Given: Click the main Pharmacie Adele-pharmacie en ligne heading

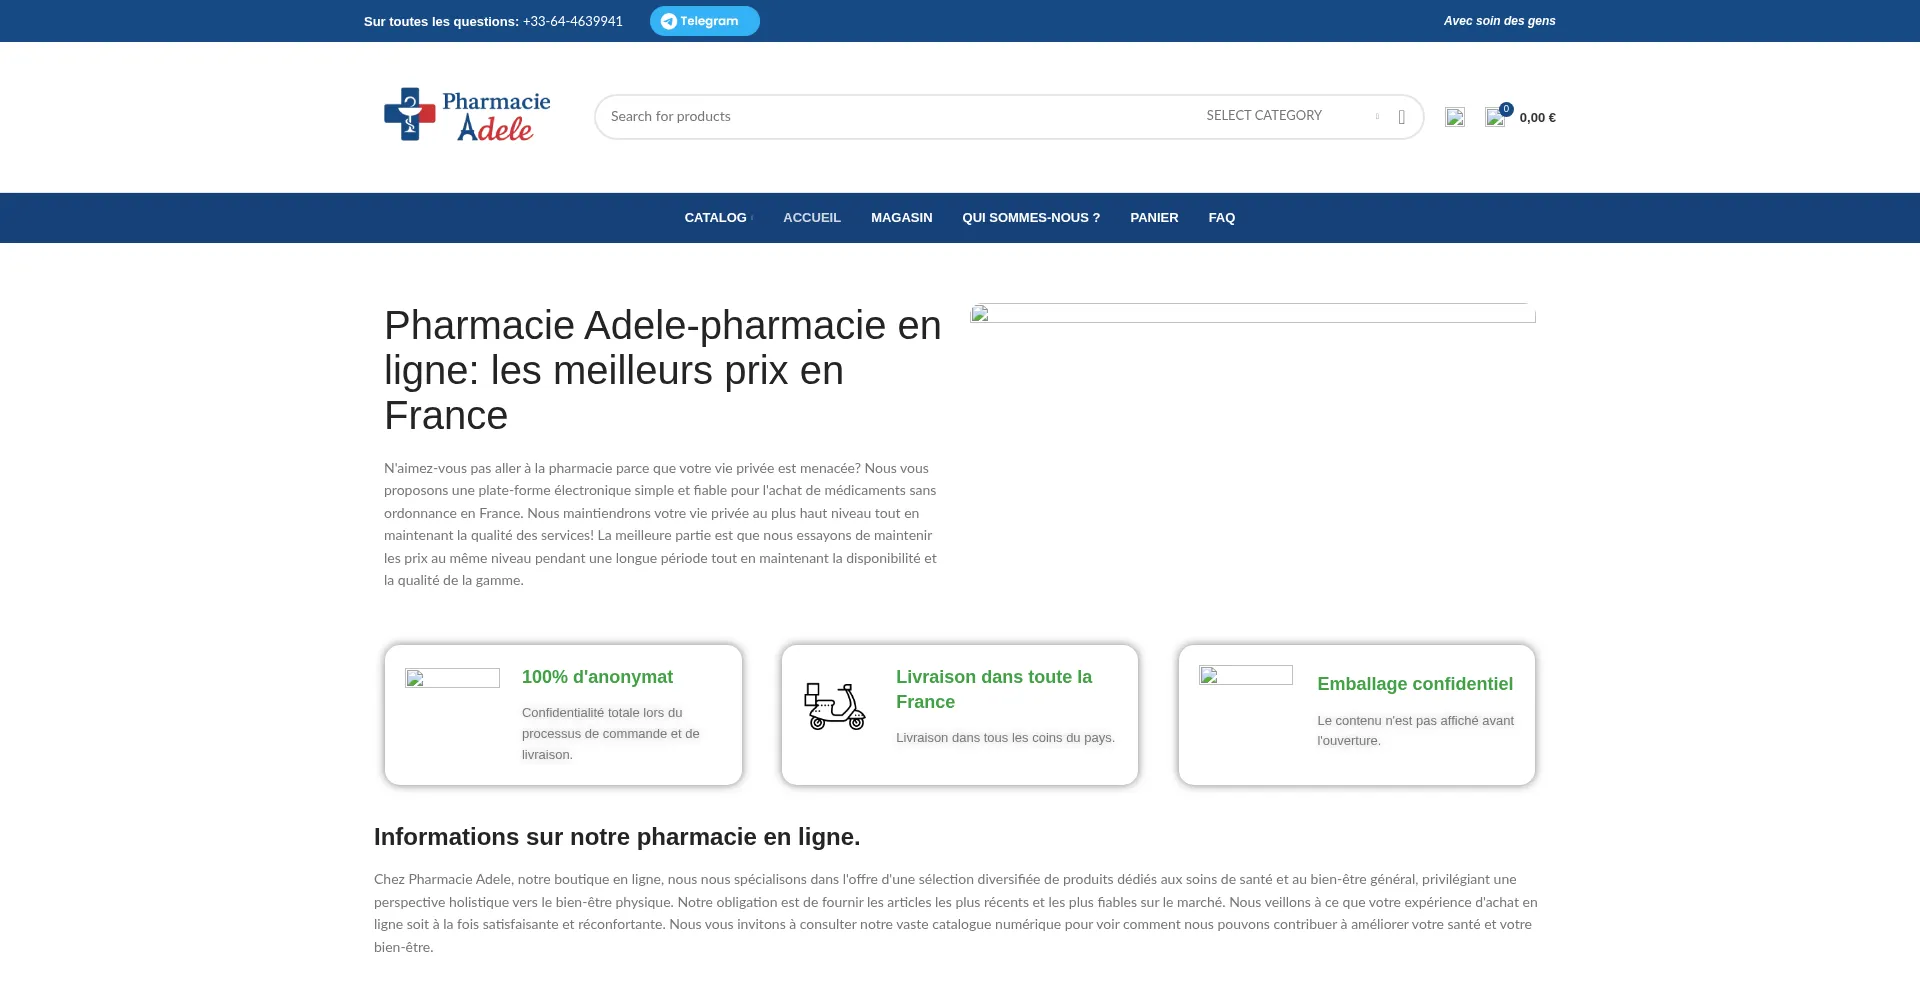Looking at the screenshot, I should (x=663, y=370).
